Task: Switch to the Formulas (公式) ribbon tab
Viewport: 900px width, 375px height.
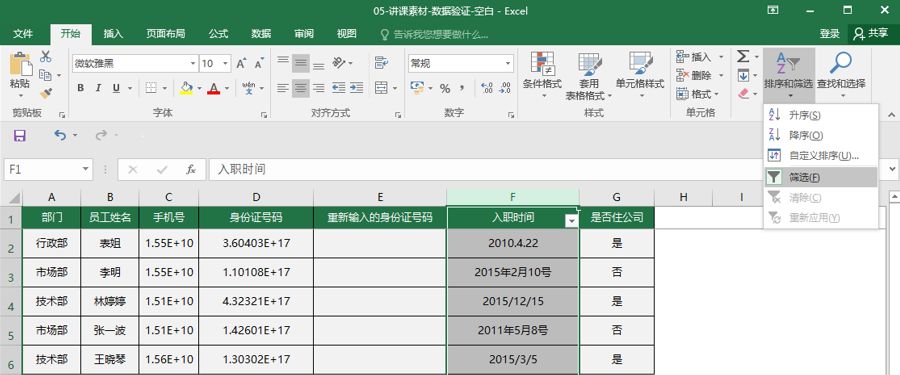Action: (218, 34)
